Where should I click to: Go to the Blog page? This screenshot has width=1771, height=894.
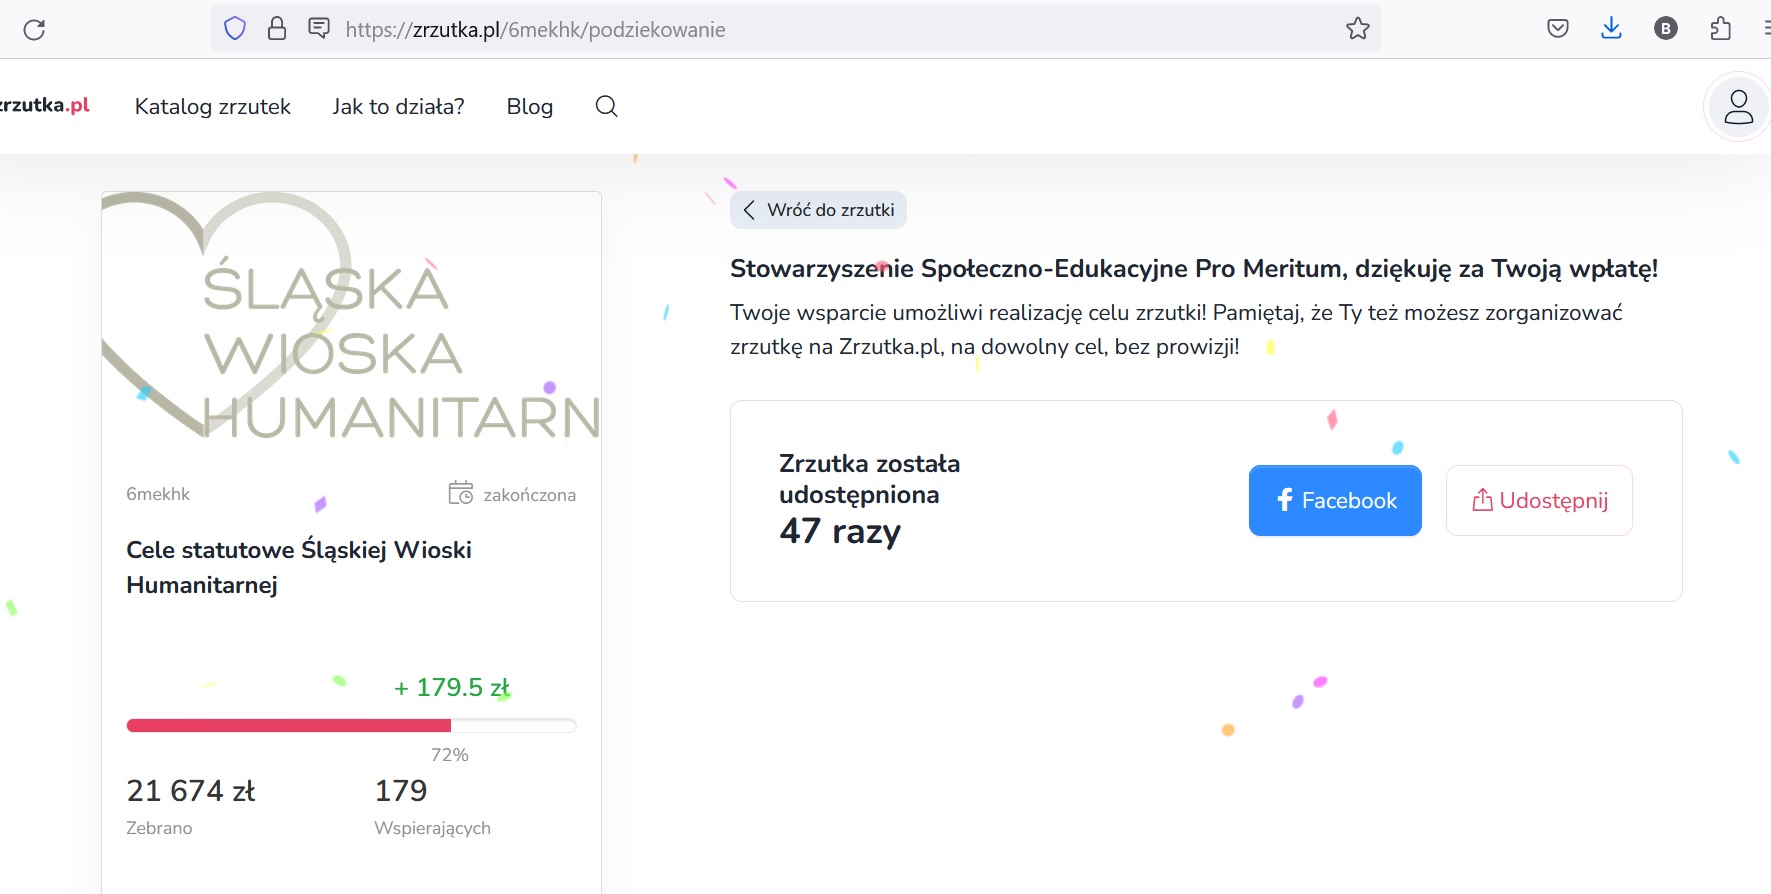click(x=530, y=106)
